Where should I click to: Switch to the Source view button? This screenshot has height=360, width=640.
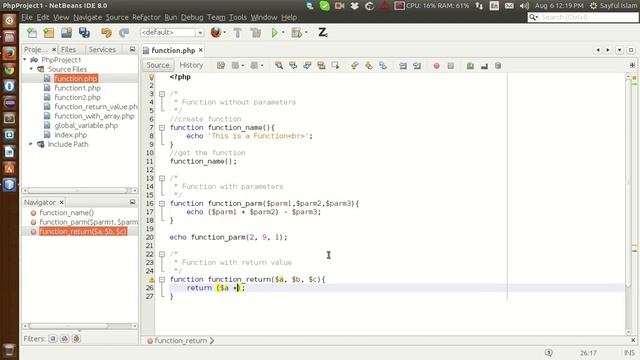click(158, 65)
